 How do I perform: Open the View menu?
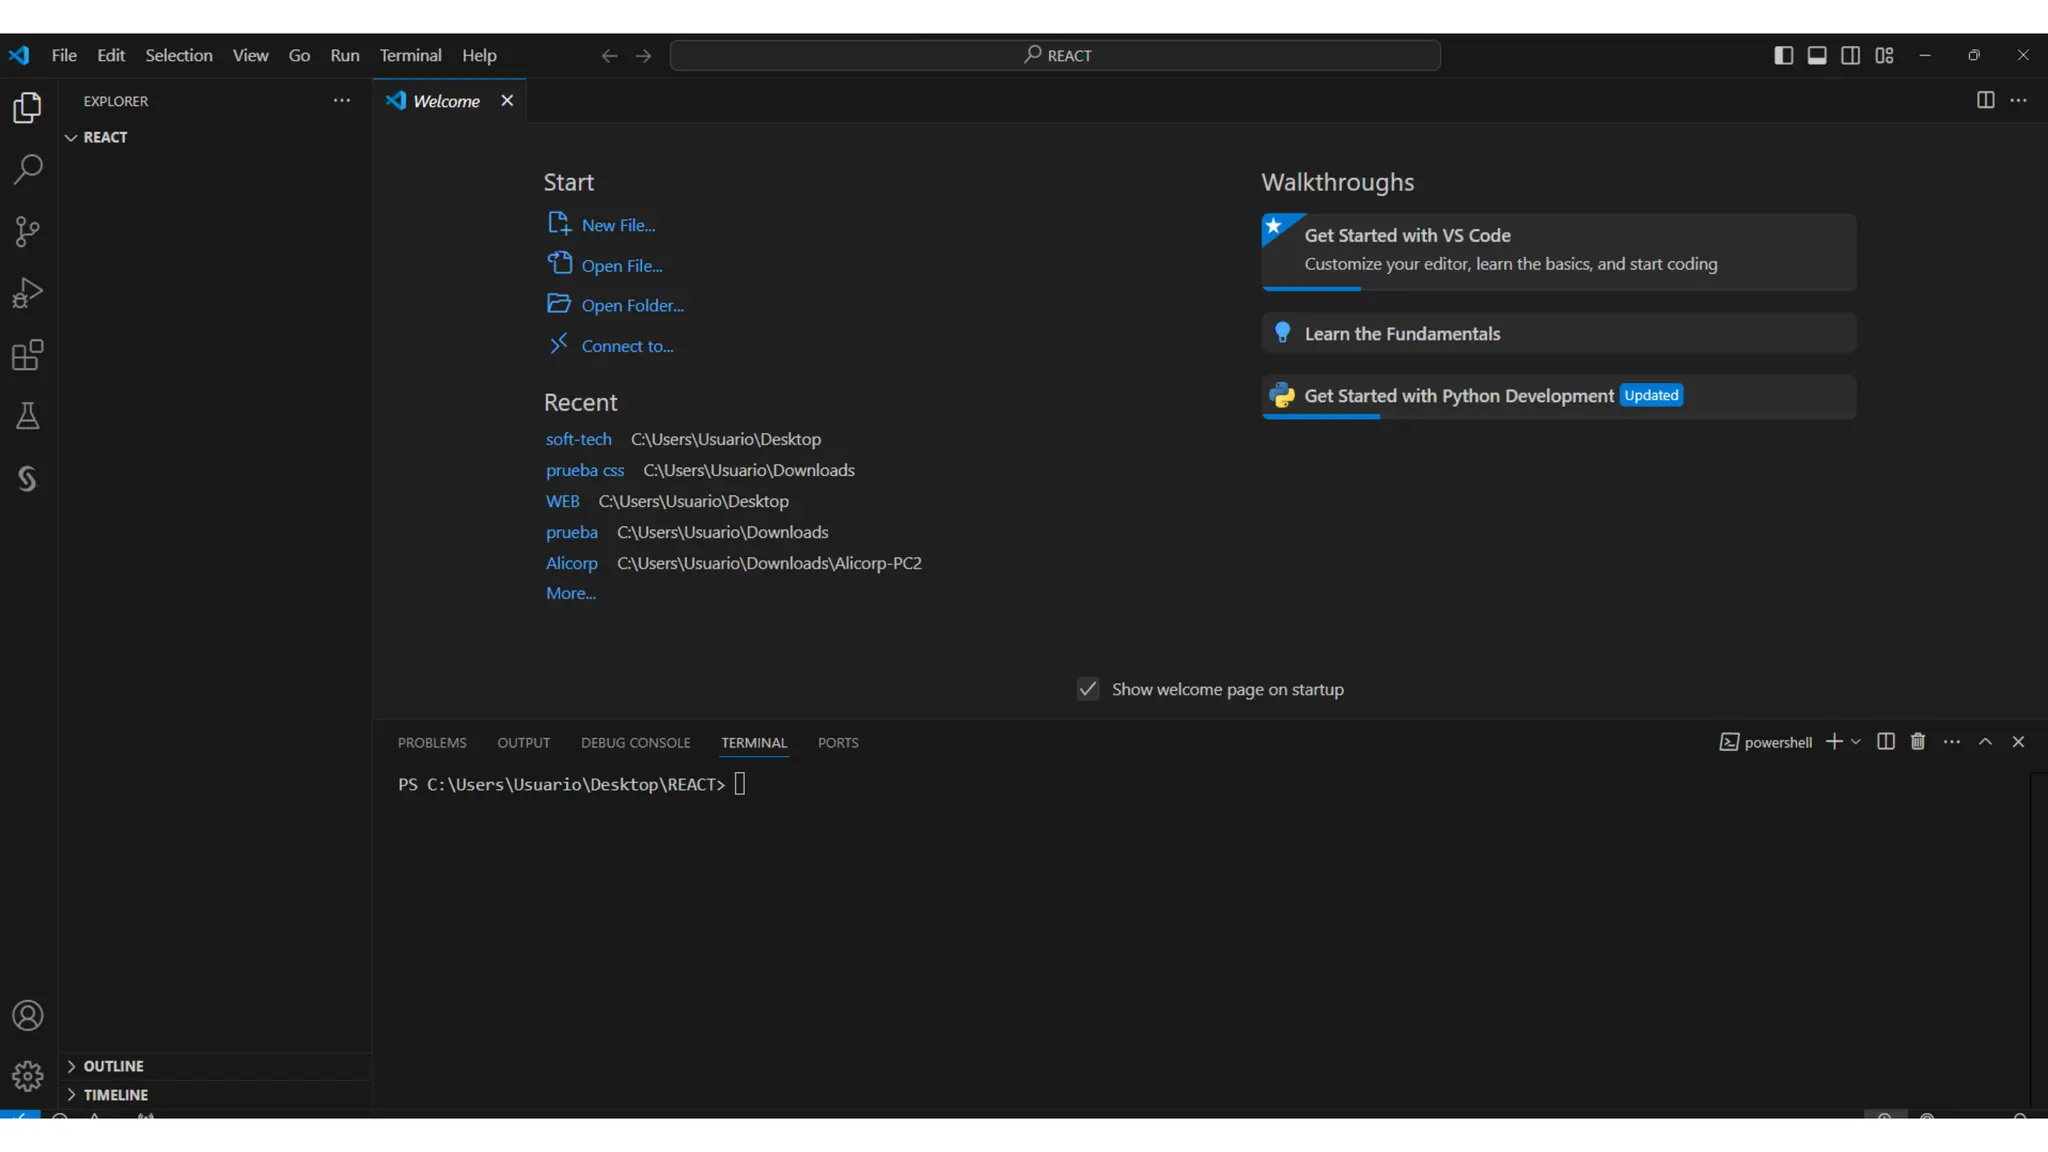[x=250, y=56]
